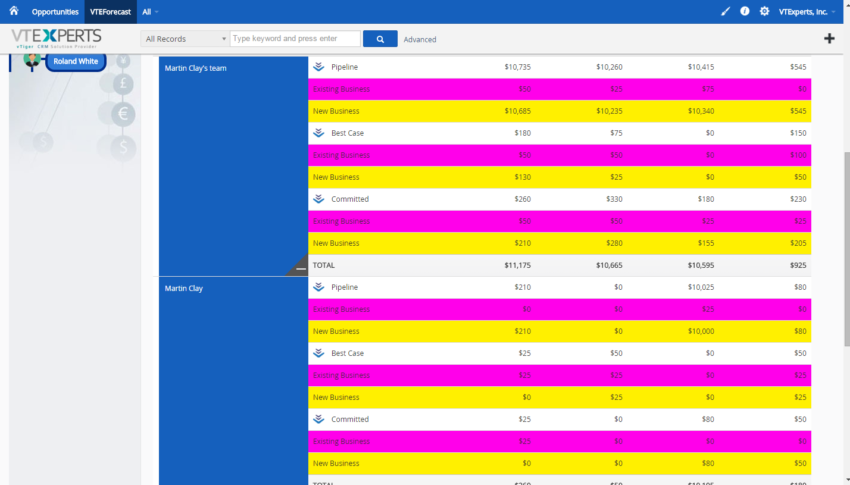The height and width of the screenshot is (485, 850).
Task: Collapse Martin Clay's team section
Action: coord(300,268)
